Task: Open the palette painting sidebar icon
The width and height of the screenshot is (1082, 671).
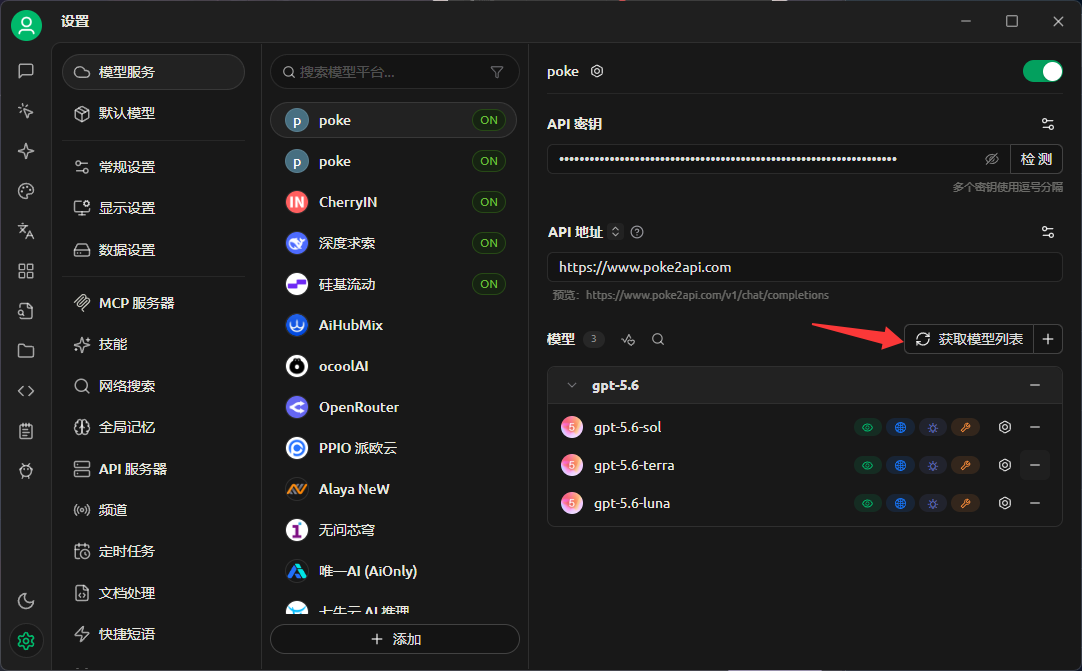Action: click(26, 191)
